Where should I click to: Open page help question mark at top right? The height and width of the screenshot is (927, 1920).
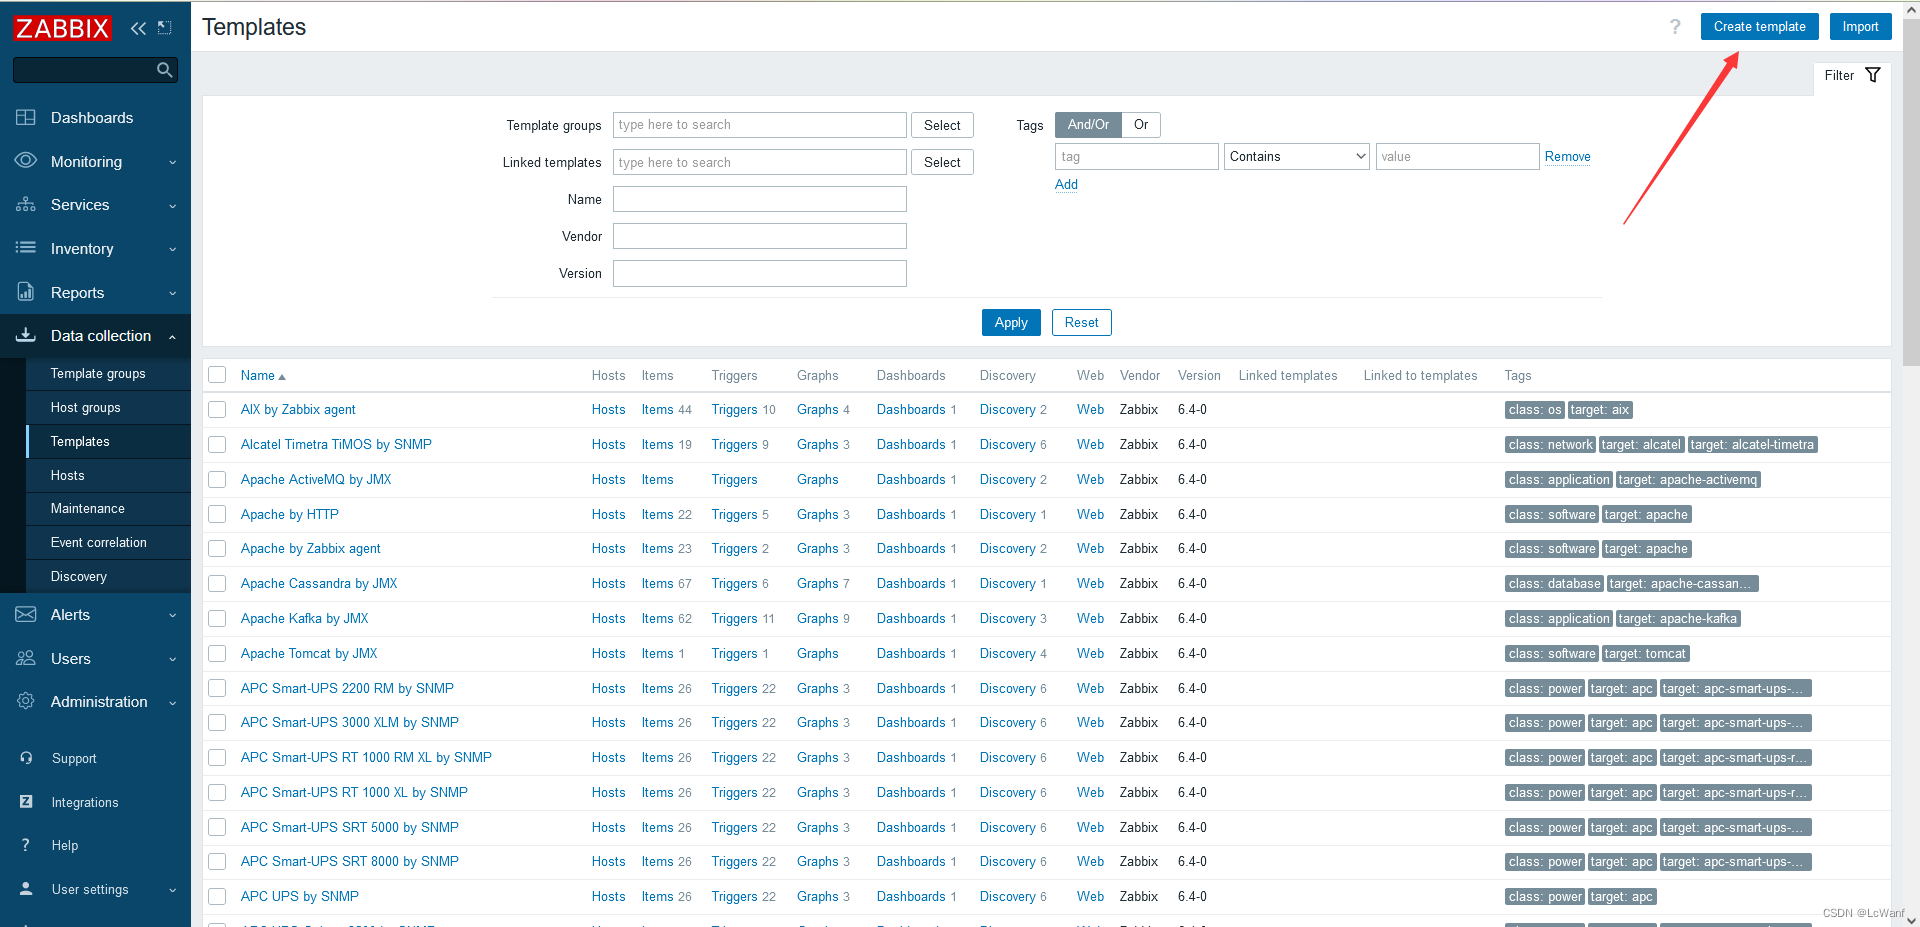coord(1675,27)
